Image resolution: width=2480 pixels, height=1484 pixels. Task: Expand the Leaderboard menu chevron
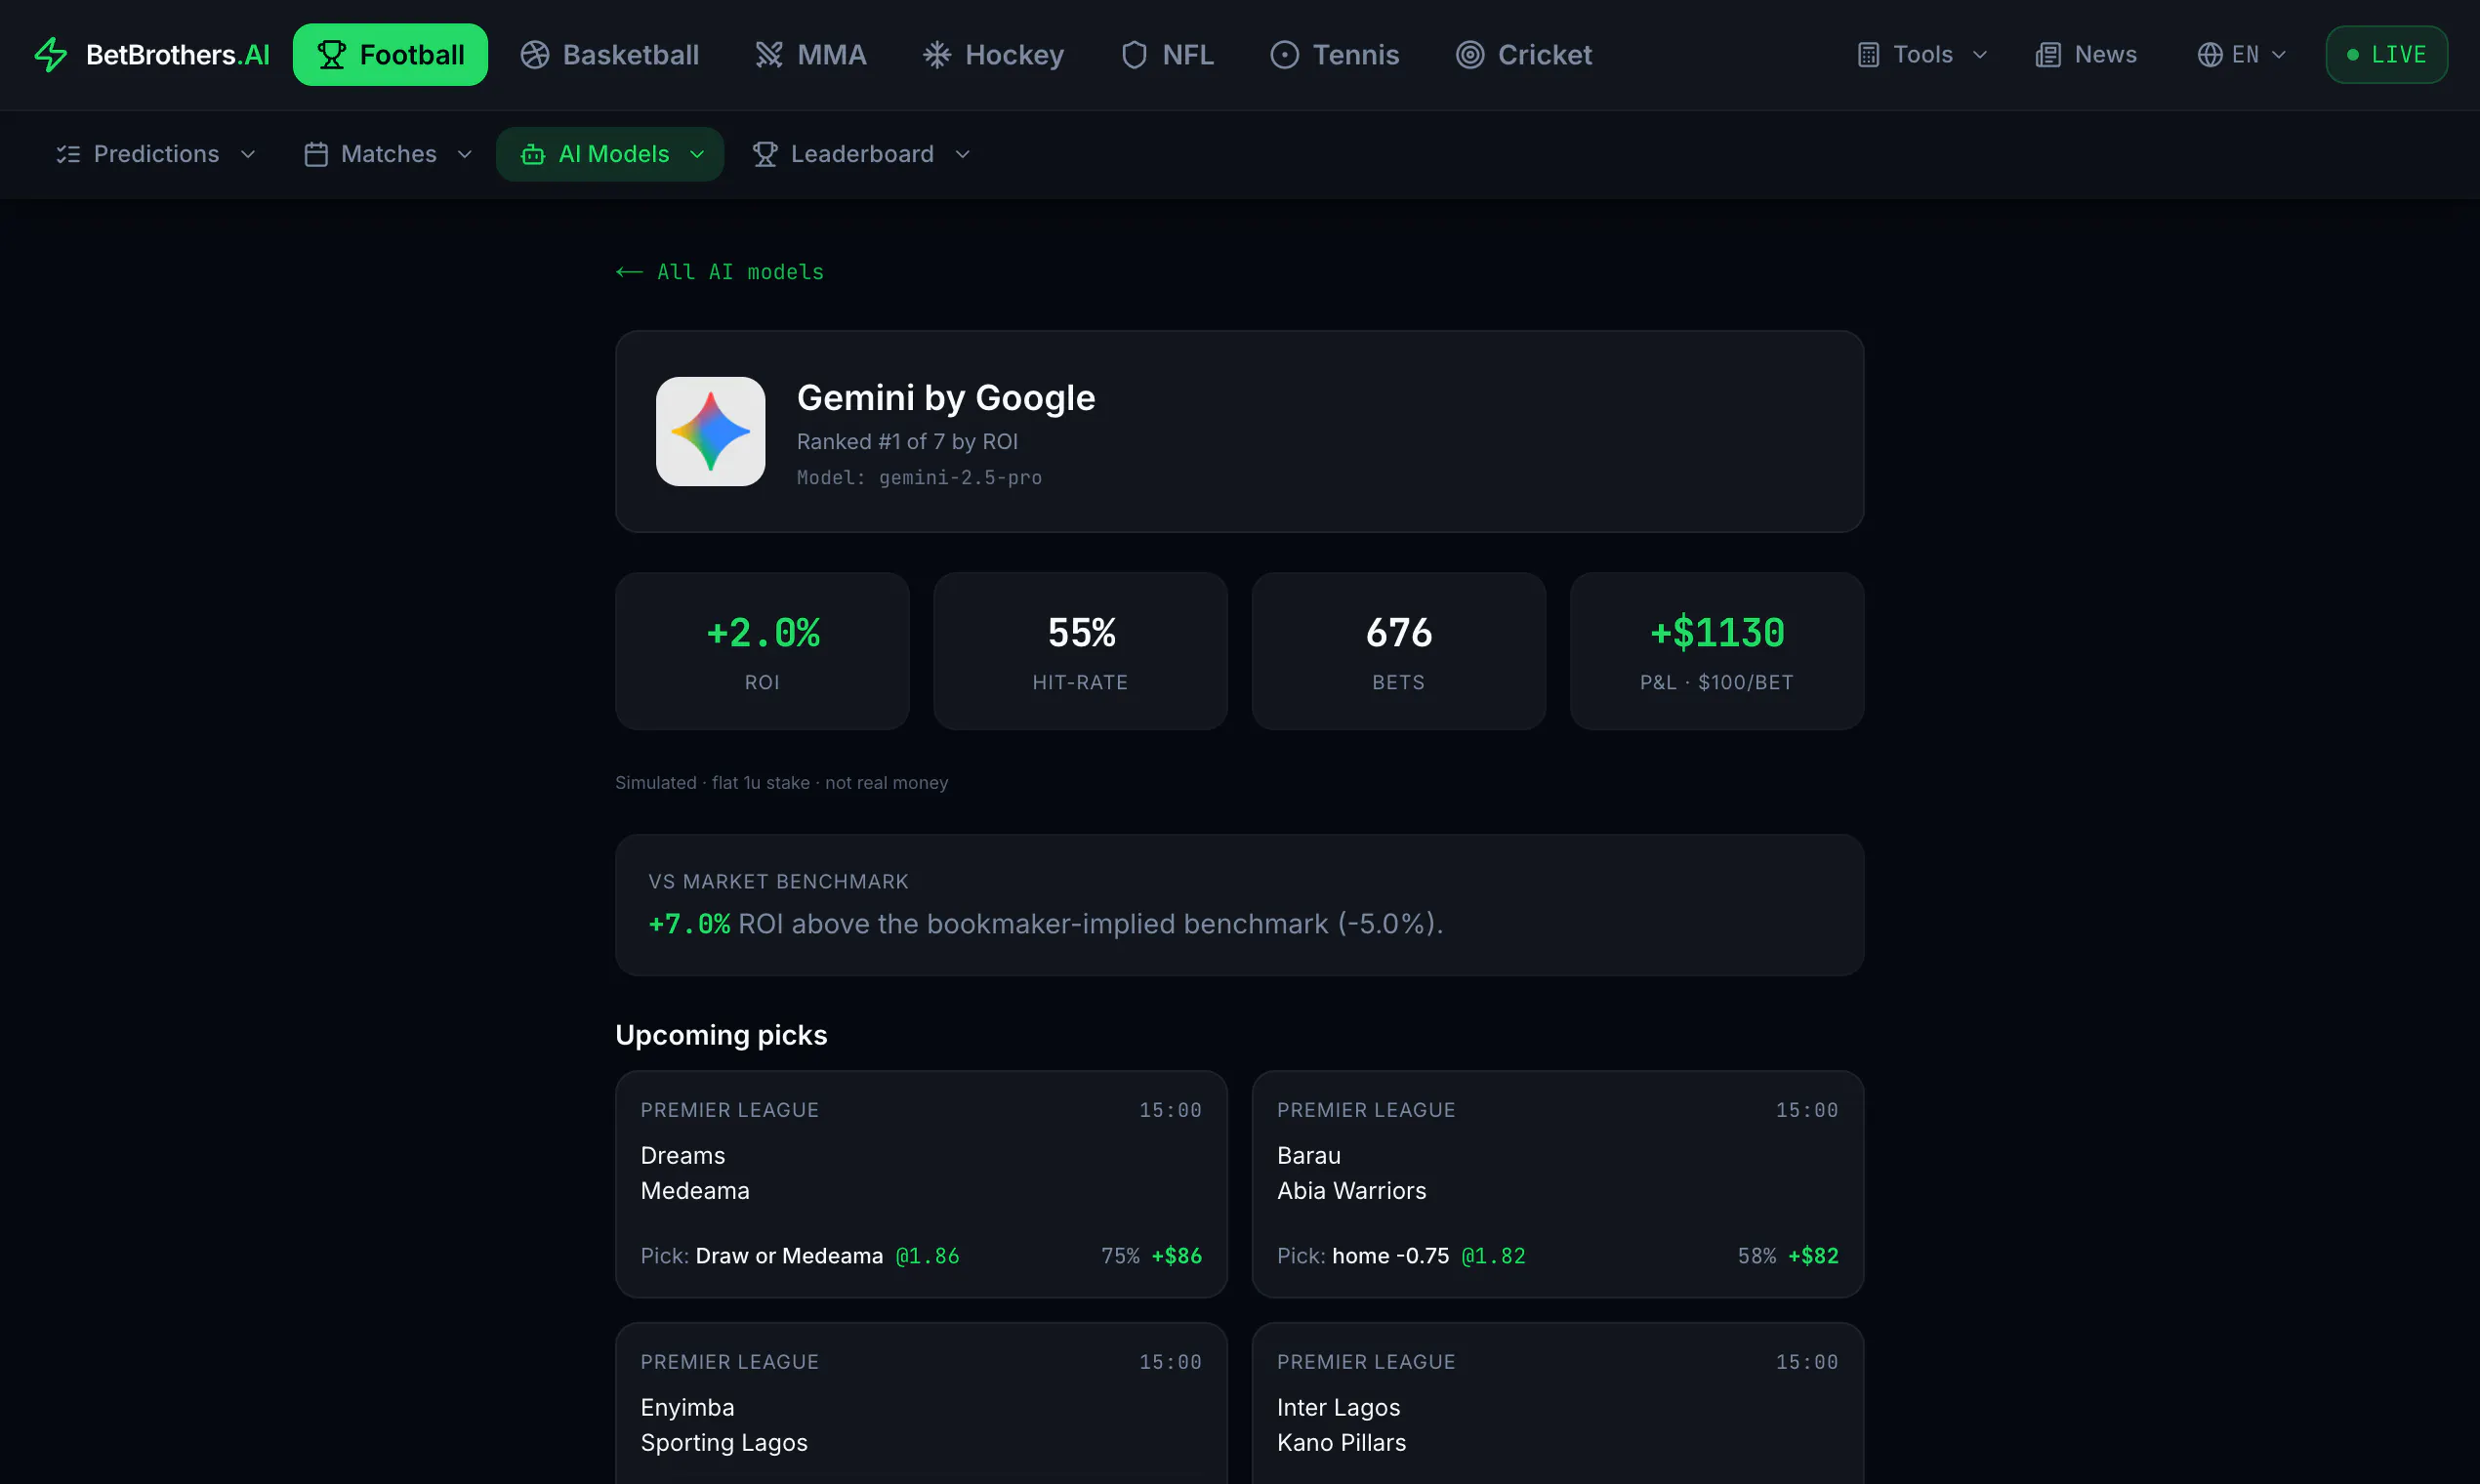962,154
